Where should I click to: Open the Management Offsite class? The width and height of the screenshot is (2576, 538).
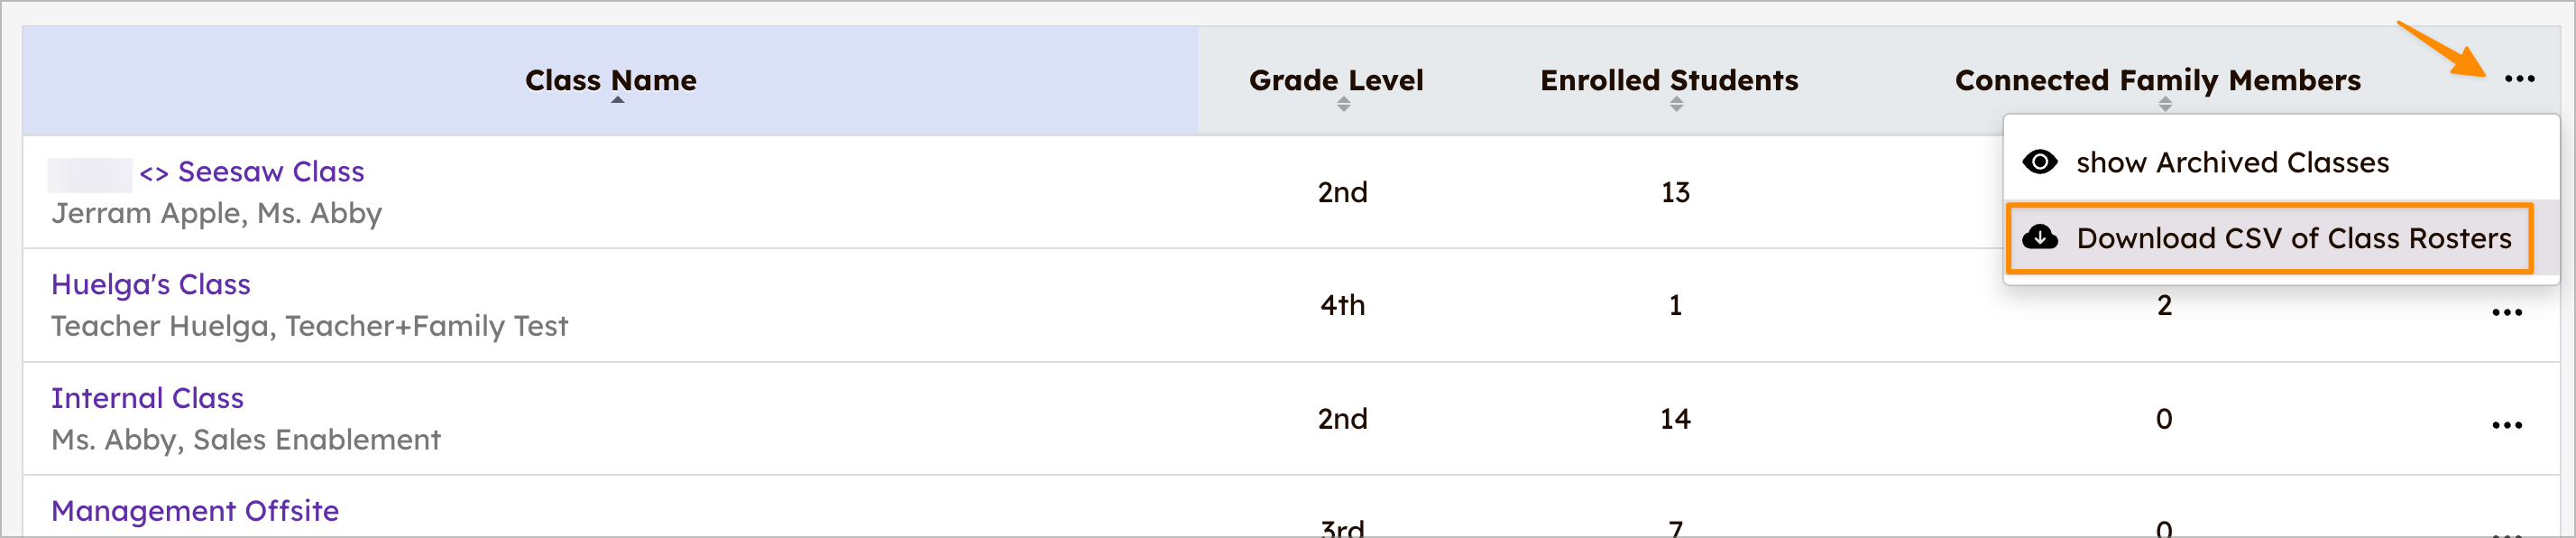193,510
